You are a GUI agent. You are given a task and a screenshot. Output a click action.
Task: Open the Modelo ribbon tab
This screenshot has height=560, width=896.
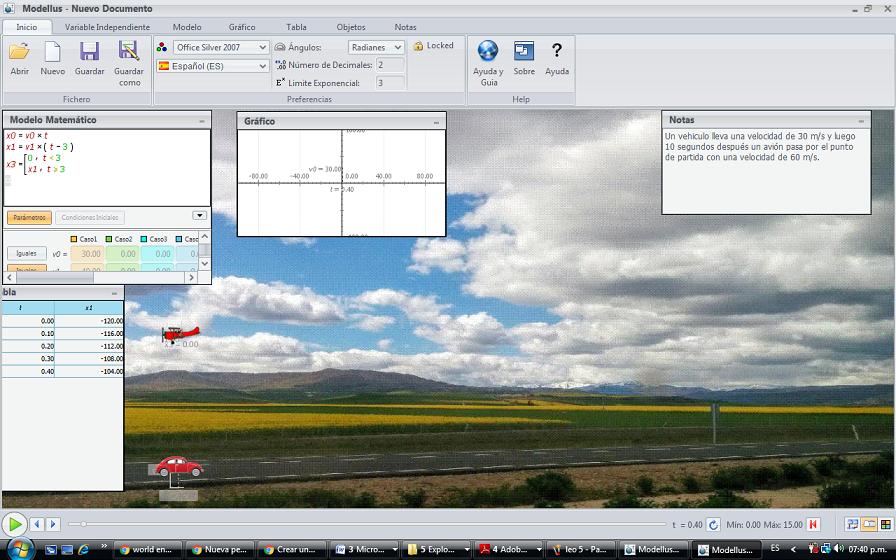pyautogui.click(x=187, y=27)
